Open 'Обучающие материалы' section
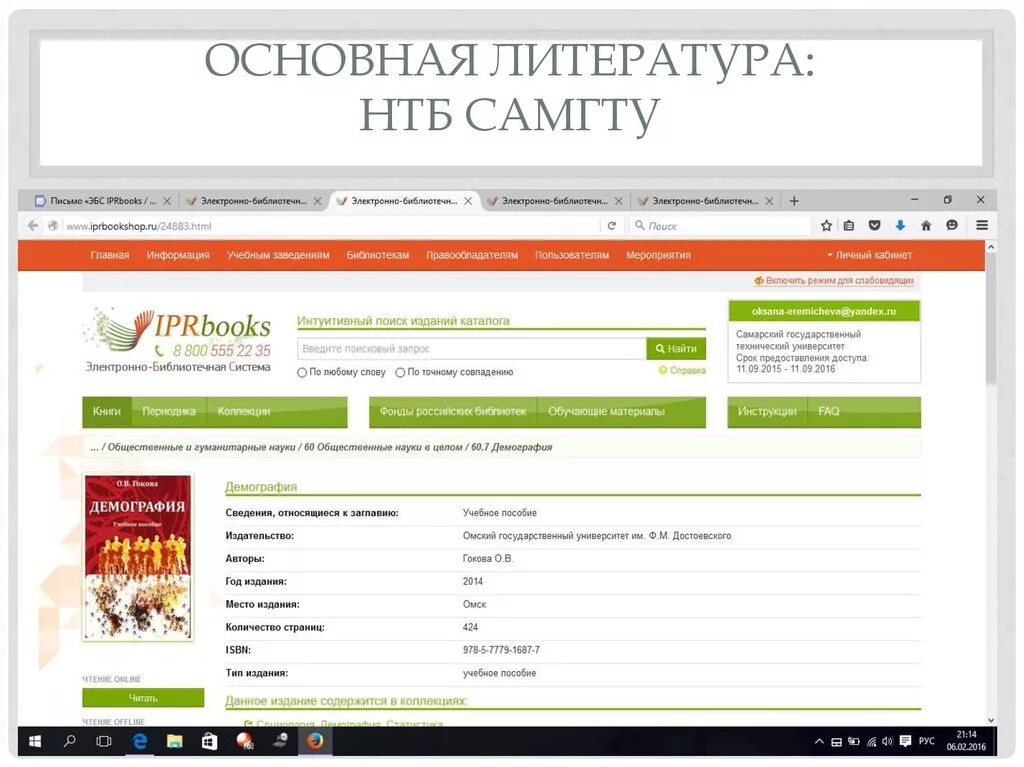 pyautogui.click(x=606, y=412)
